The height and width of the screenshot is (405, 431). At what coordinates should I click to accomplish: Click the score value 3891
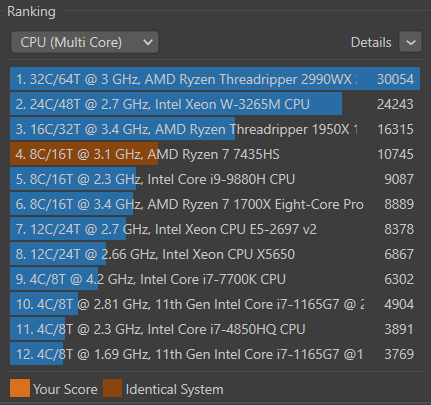point(399,329)
